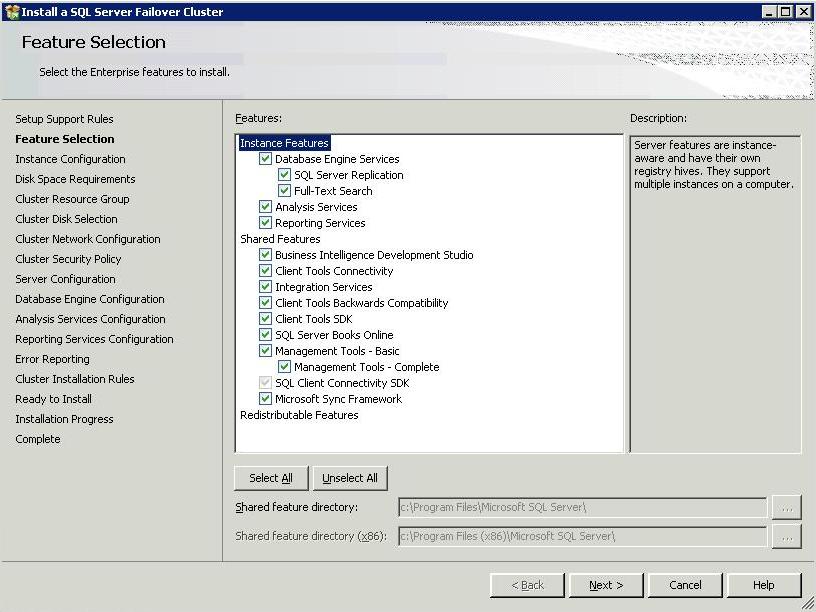This screenshot has height=612, width=816.
Task: Browse for Shared feature directory
Action: point(788,507)
